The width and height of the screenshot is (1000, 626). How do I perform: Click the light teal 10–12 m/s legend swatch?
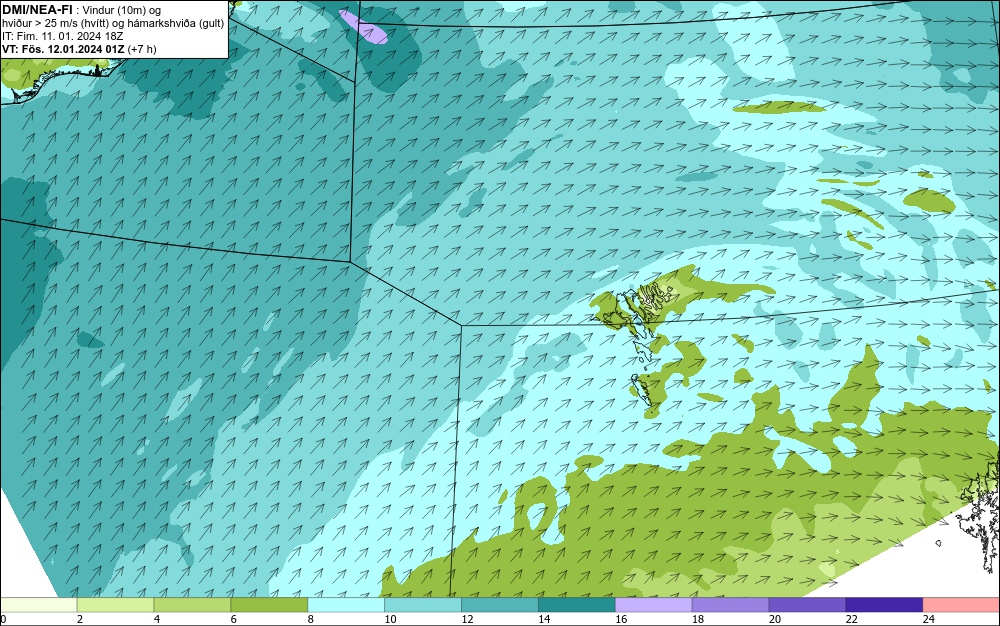point(423,604)
